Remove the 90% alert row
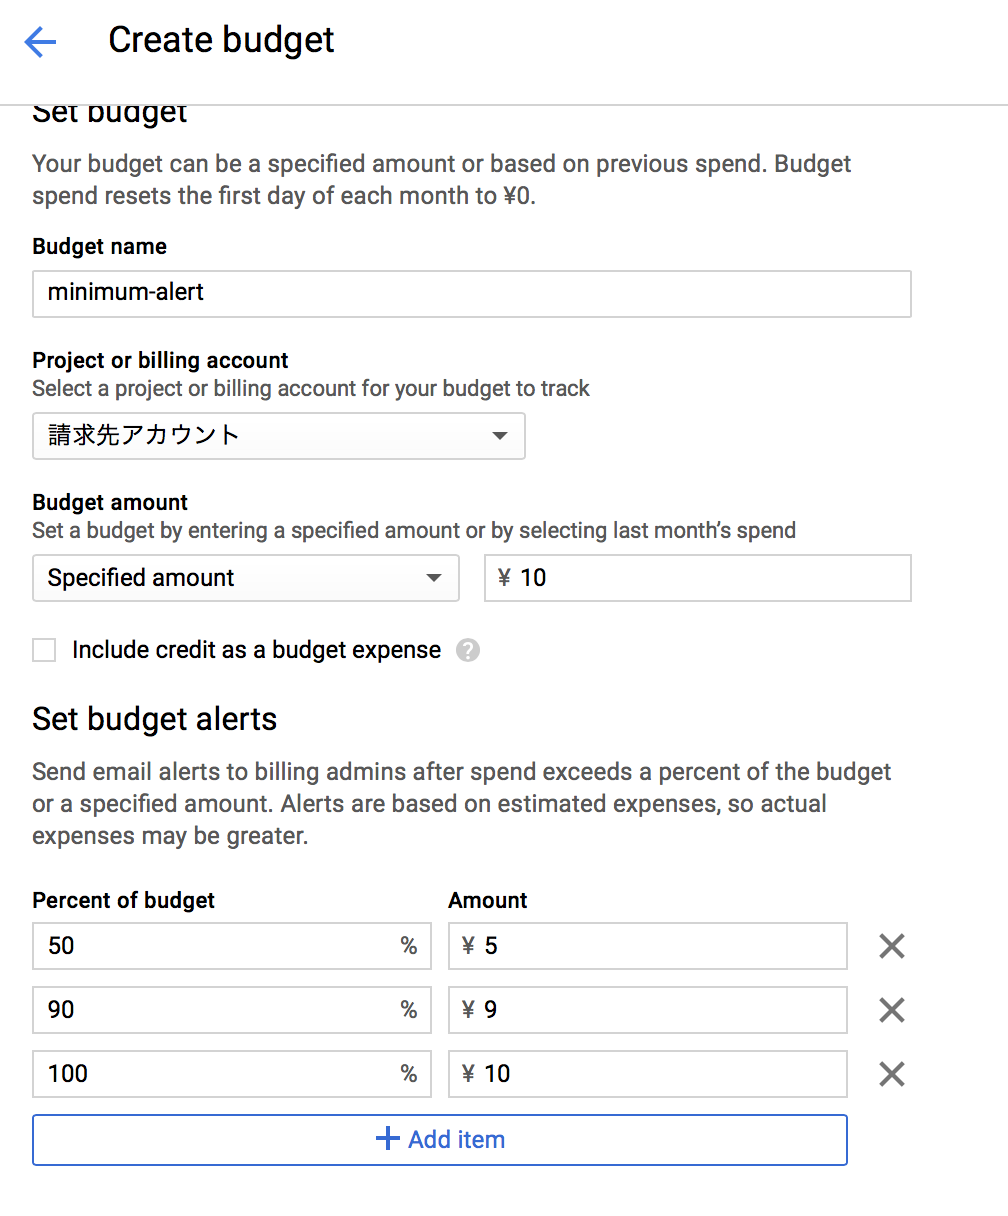The image size is (1008, 1216). (891, 1010)
